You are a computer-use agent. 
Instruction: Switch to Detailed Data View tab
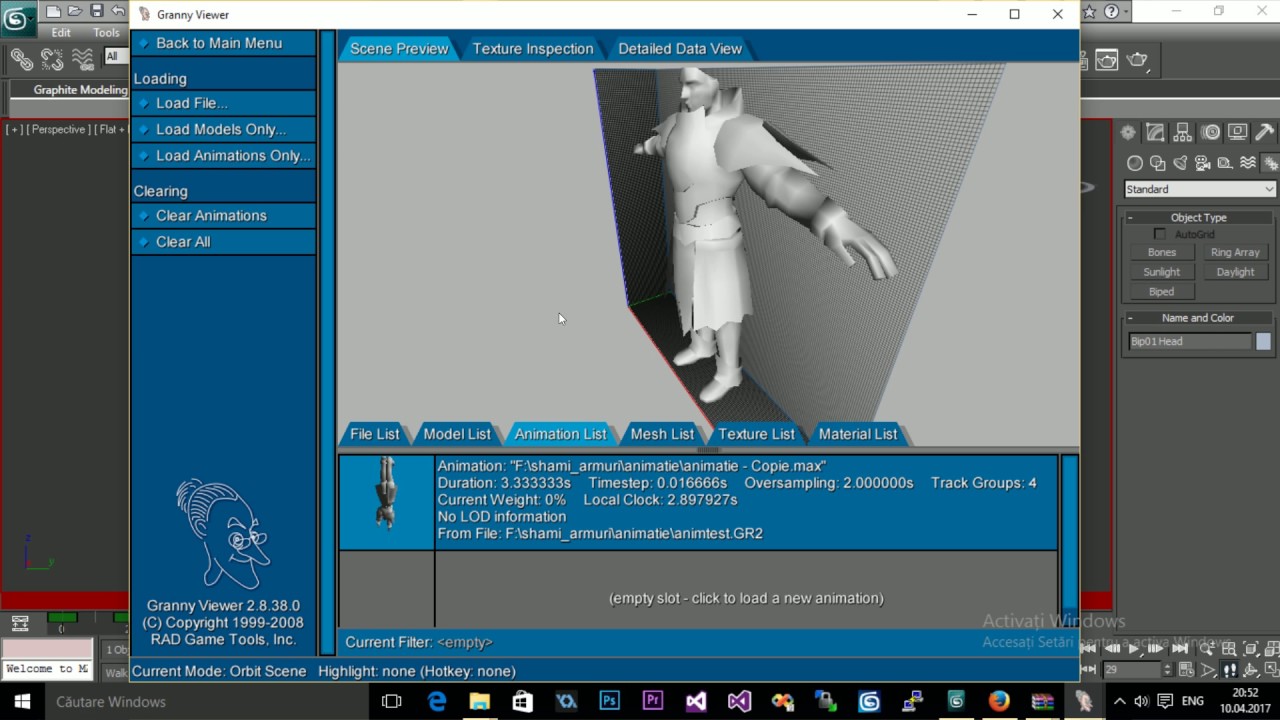point(680,48)
